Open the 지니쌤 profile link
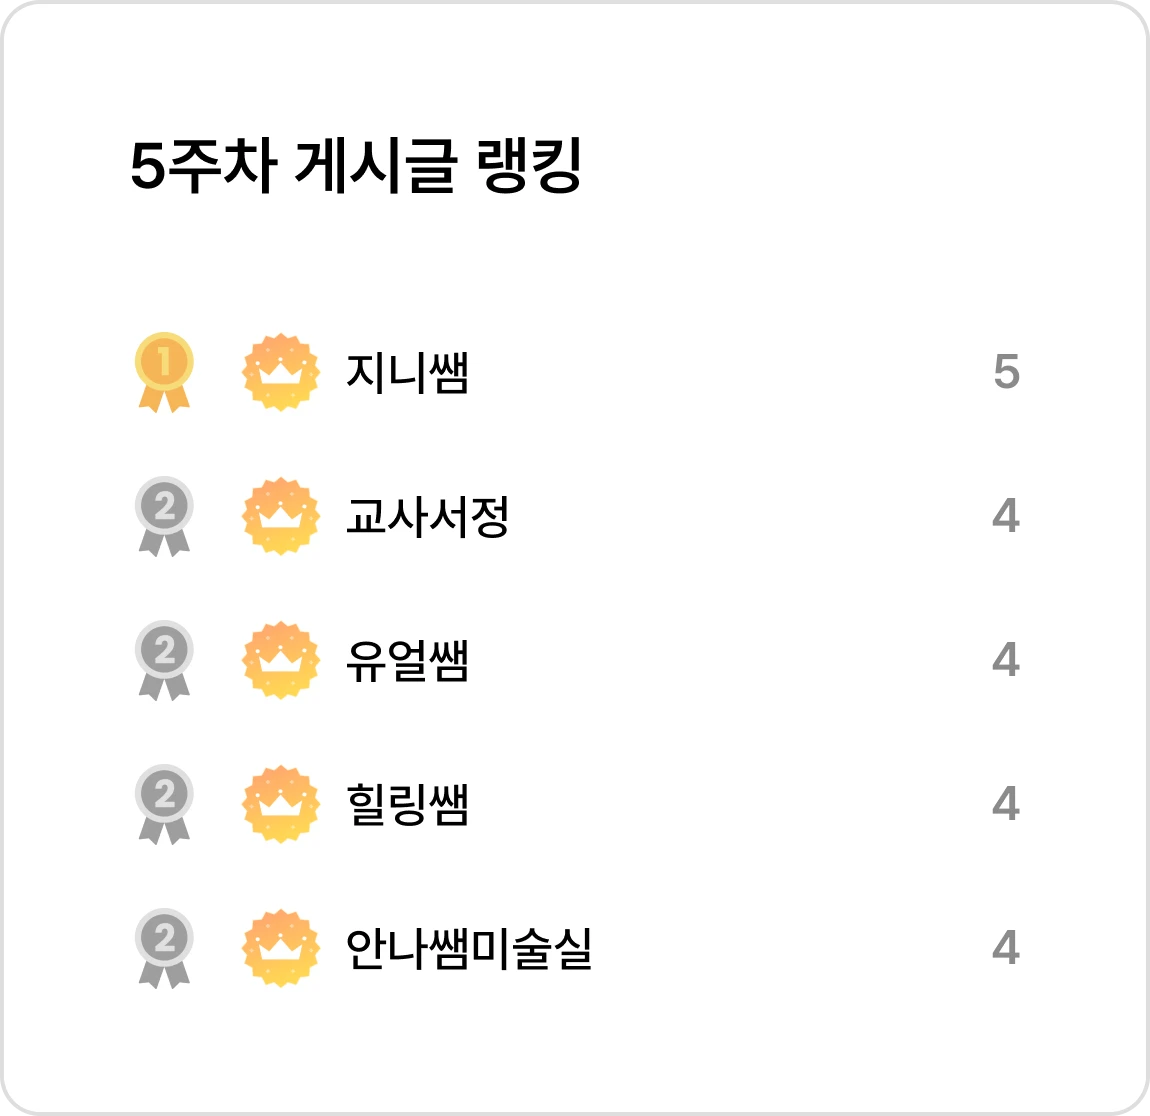Viewport: 1150px width, 1116px height. coord(407,372)
